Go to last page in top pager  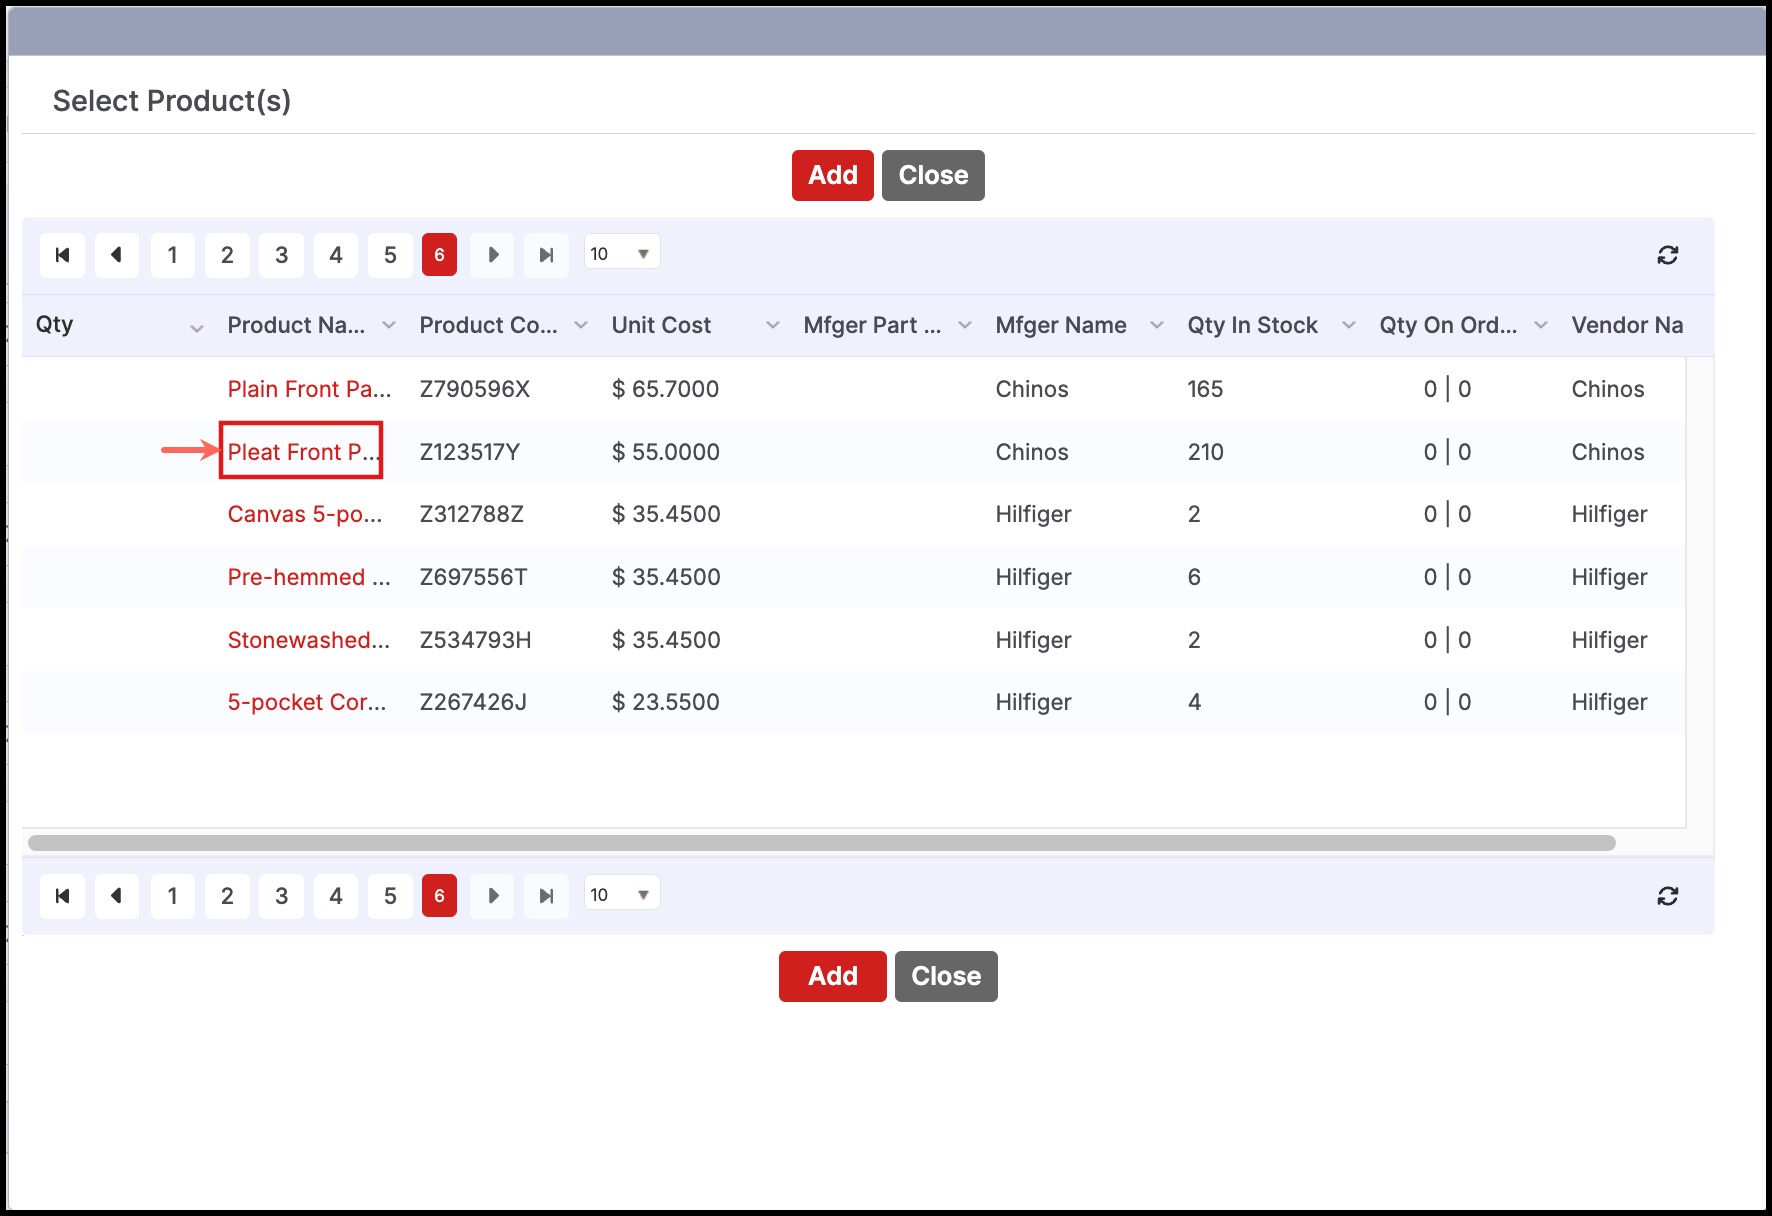pyautogui.click(x=546, y=255)
